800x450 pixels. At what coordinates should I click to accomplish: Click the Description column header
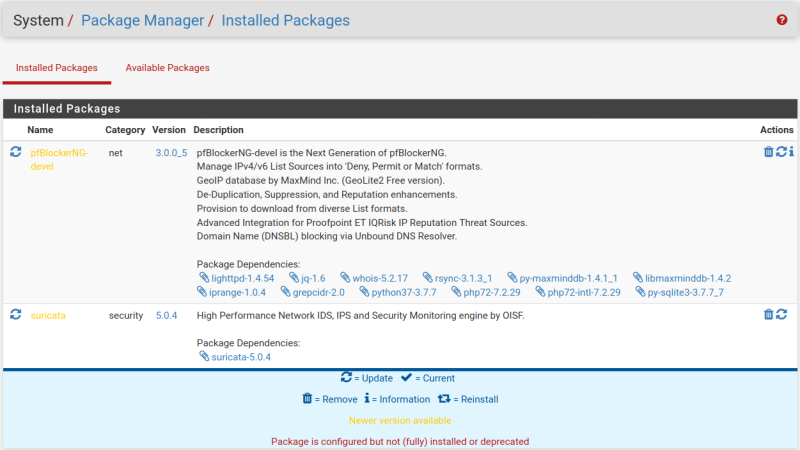tap(218, 130)
